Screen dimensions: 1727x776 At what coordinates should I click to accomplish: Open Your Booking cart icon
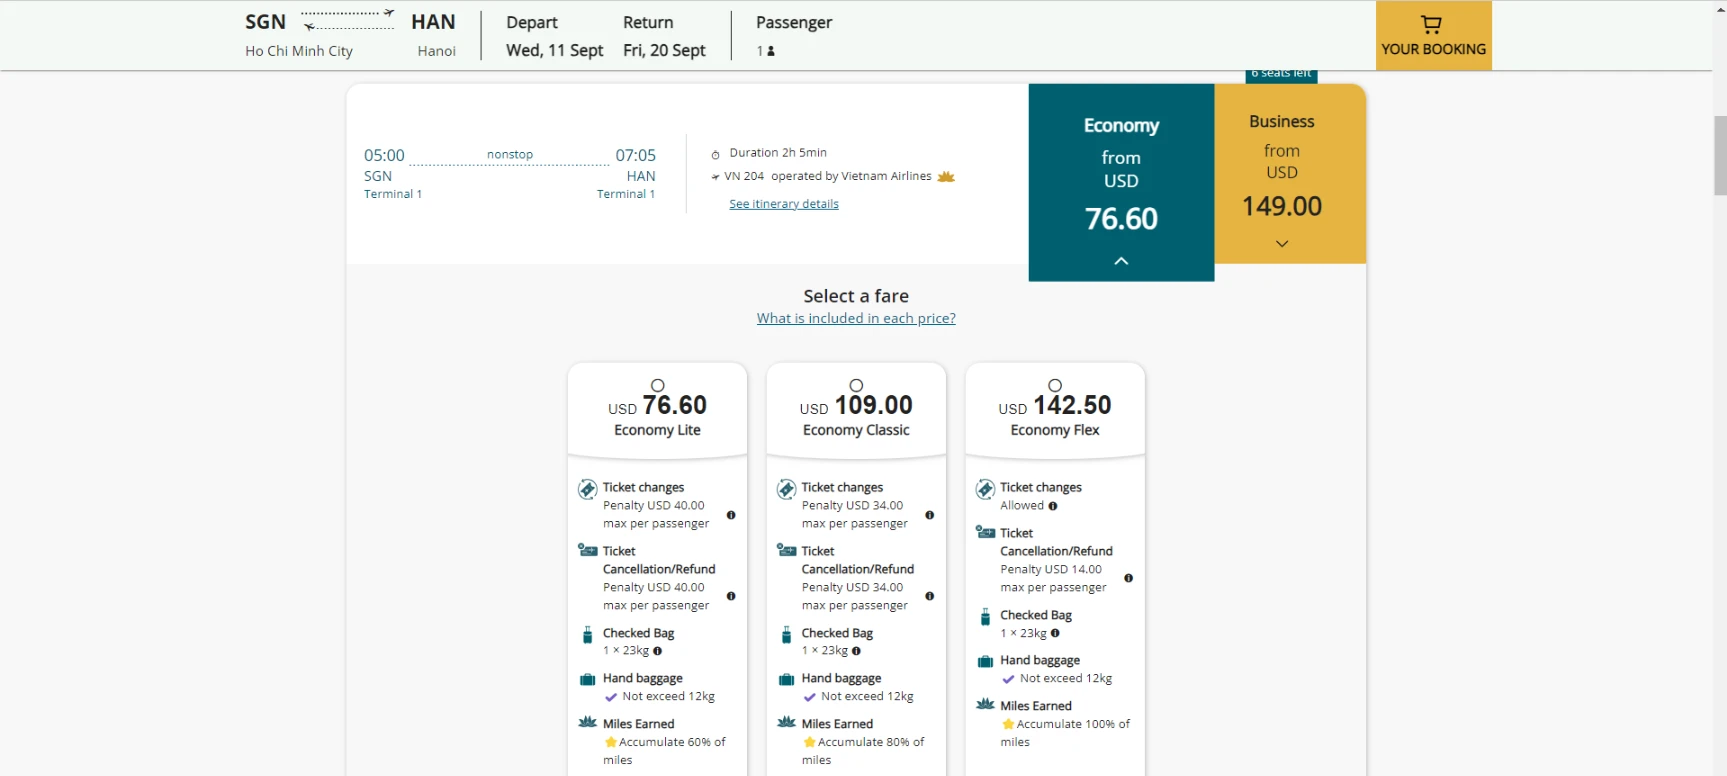pos(1432,24)
